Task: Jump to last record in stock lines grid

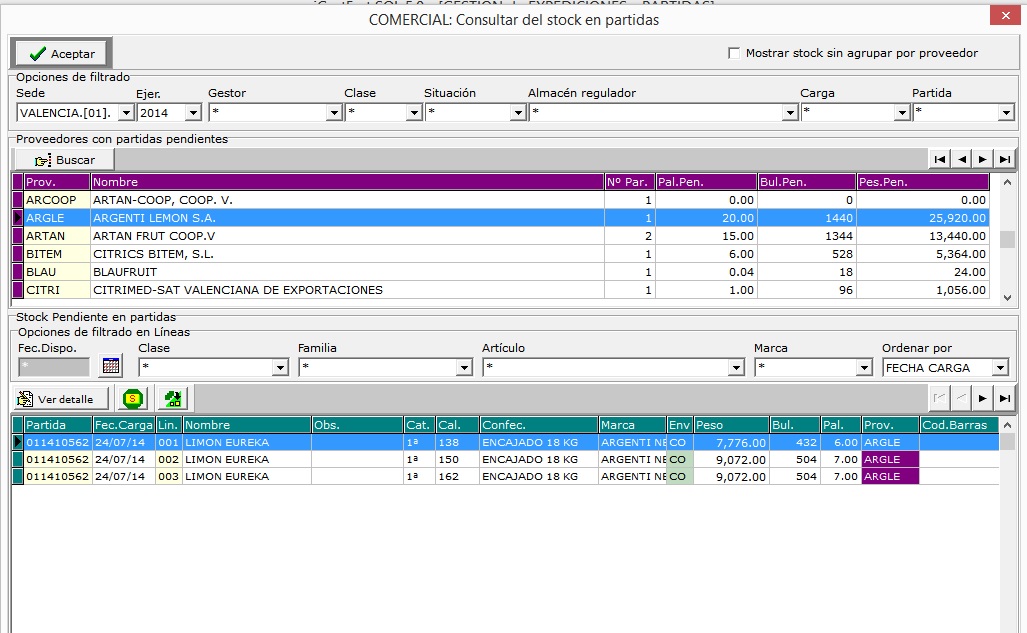Action: coord(1005,398)
